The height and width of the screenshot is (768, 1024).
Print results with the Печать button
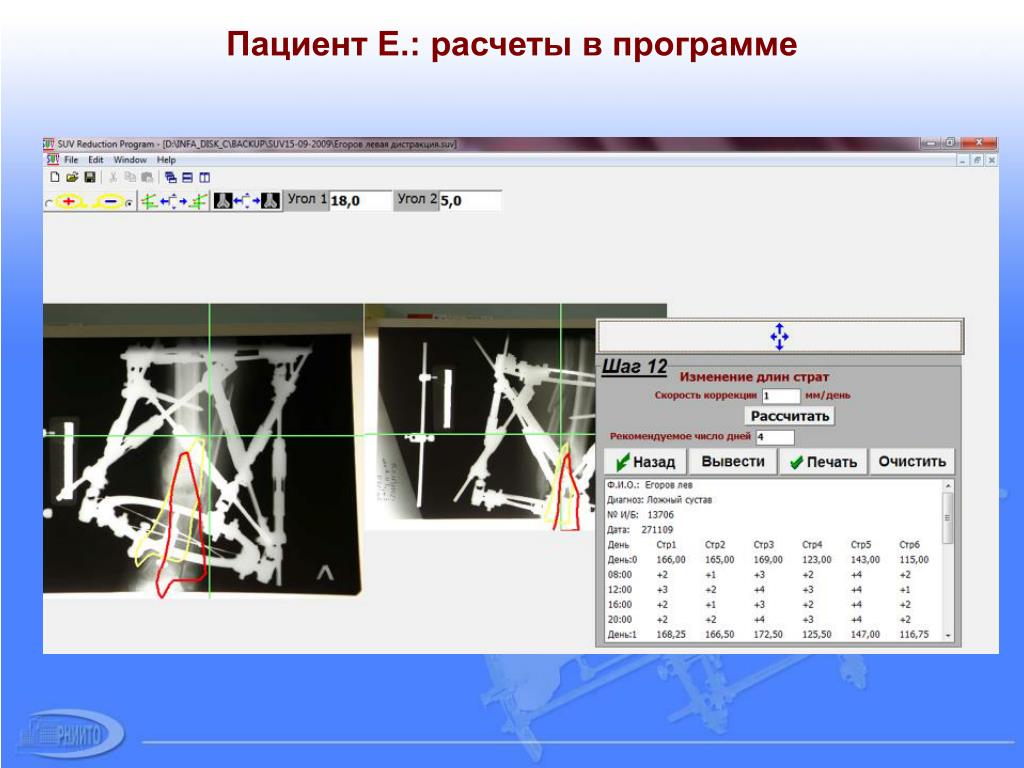click(x=822, y=462)
